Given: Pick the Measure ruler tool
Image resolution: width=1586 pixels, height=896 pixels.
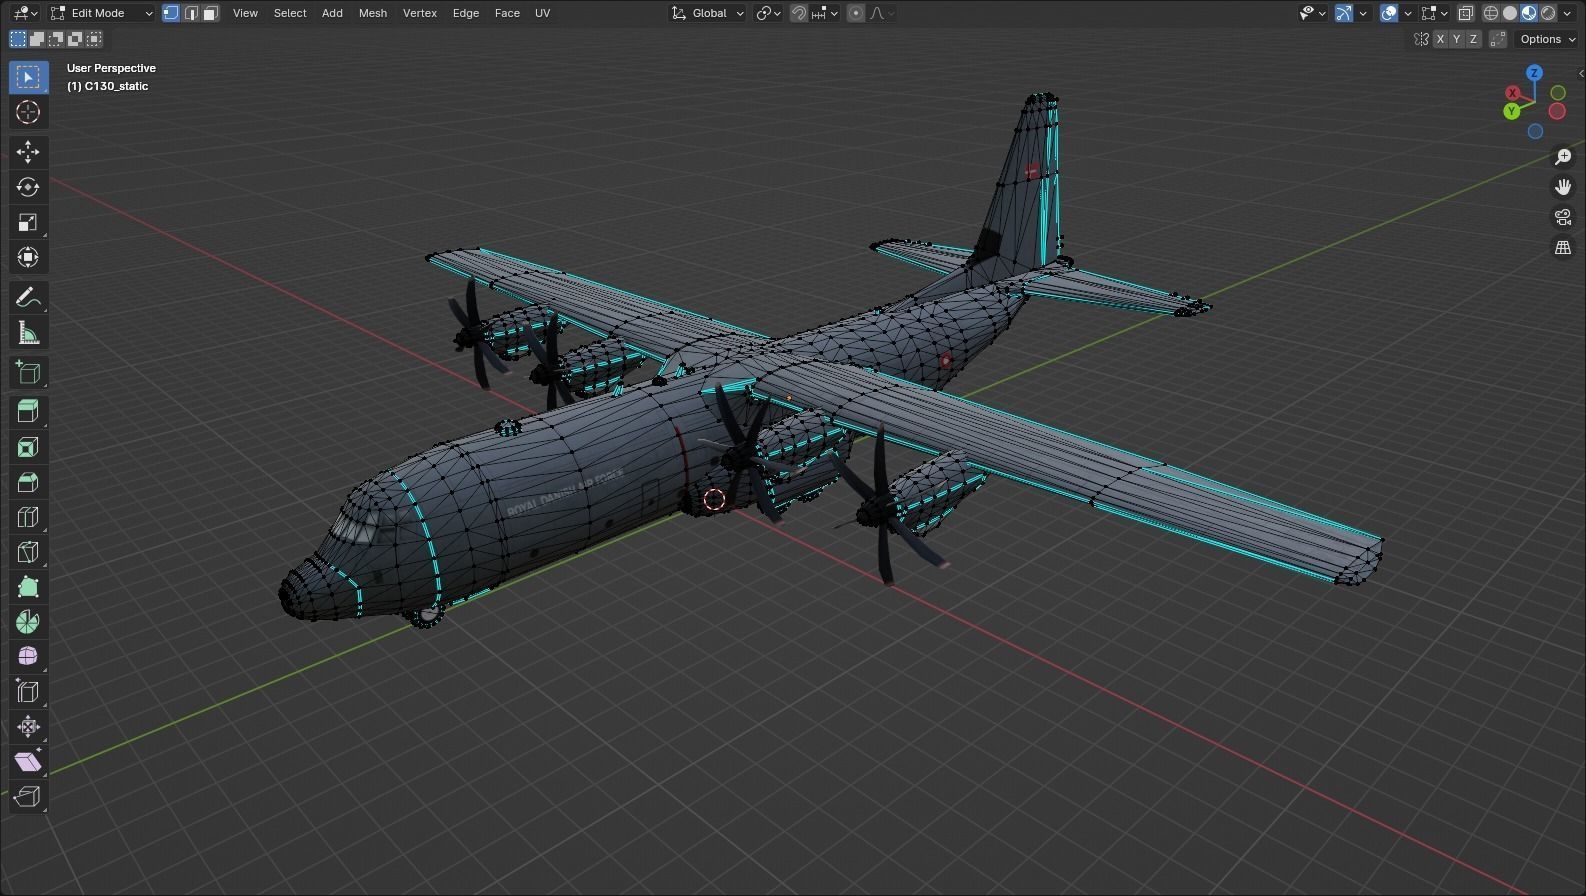Looking at the screenshot, I should pos(28,333).
